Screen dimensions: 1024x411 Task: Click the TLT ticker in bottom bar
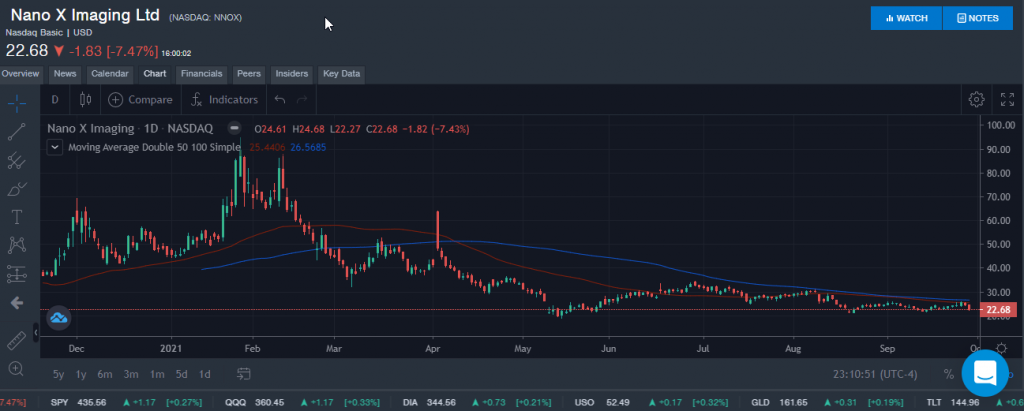click(x=935, y=403)
